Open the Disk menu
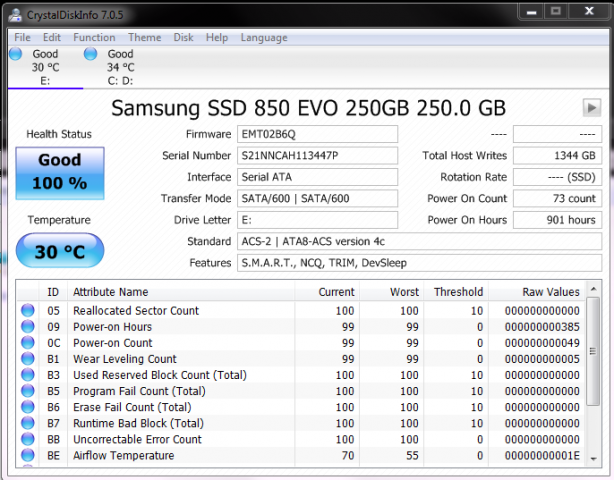Screen dimensions: 614x480 click(183, 37)
